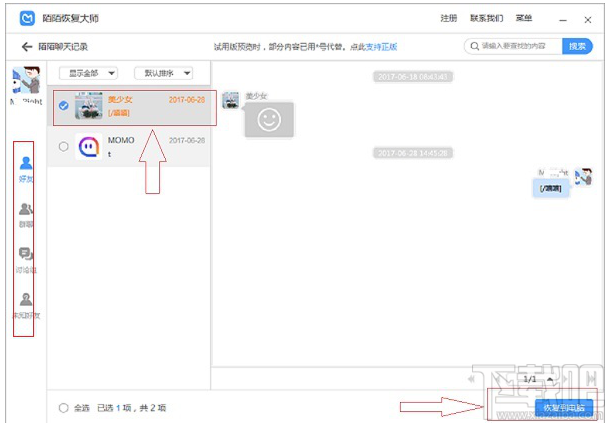Go to the last page of messages
The image size is (612, 425).
pyautogui.click(x=592, y=379)
